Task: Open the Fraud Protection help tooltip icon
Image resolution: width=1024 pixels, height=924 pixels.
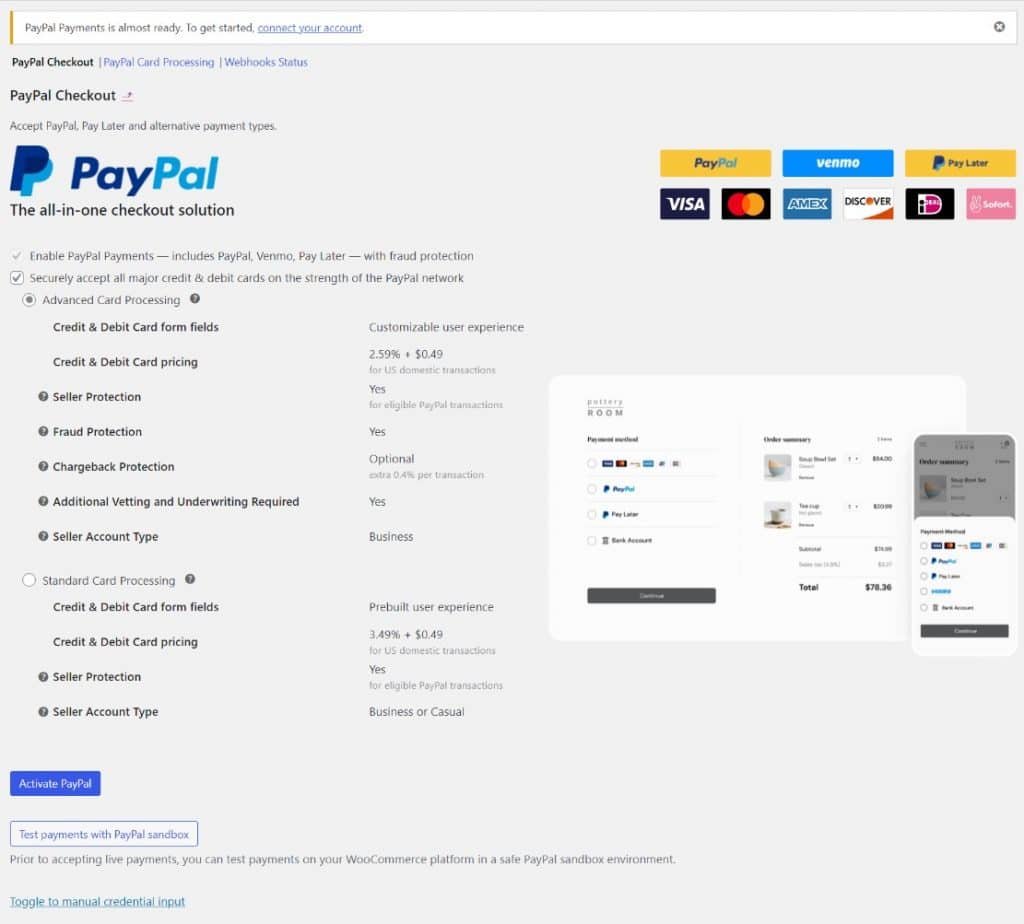Action: click(43, 431)
